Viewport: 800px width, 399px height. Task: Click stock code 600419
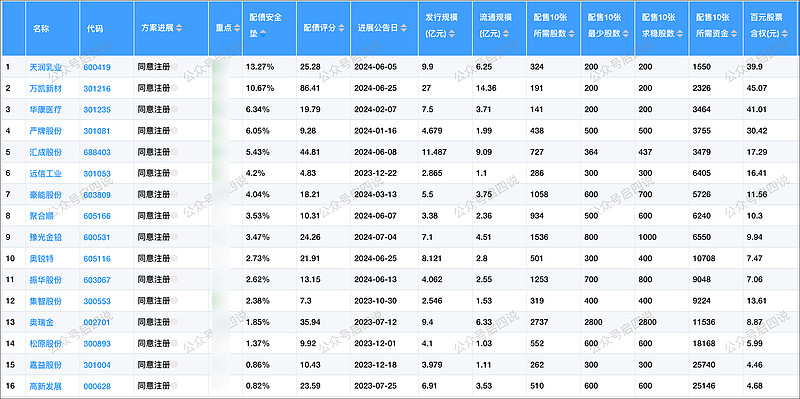[97, 67]
